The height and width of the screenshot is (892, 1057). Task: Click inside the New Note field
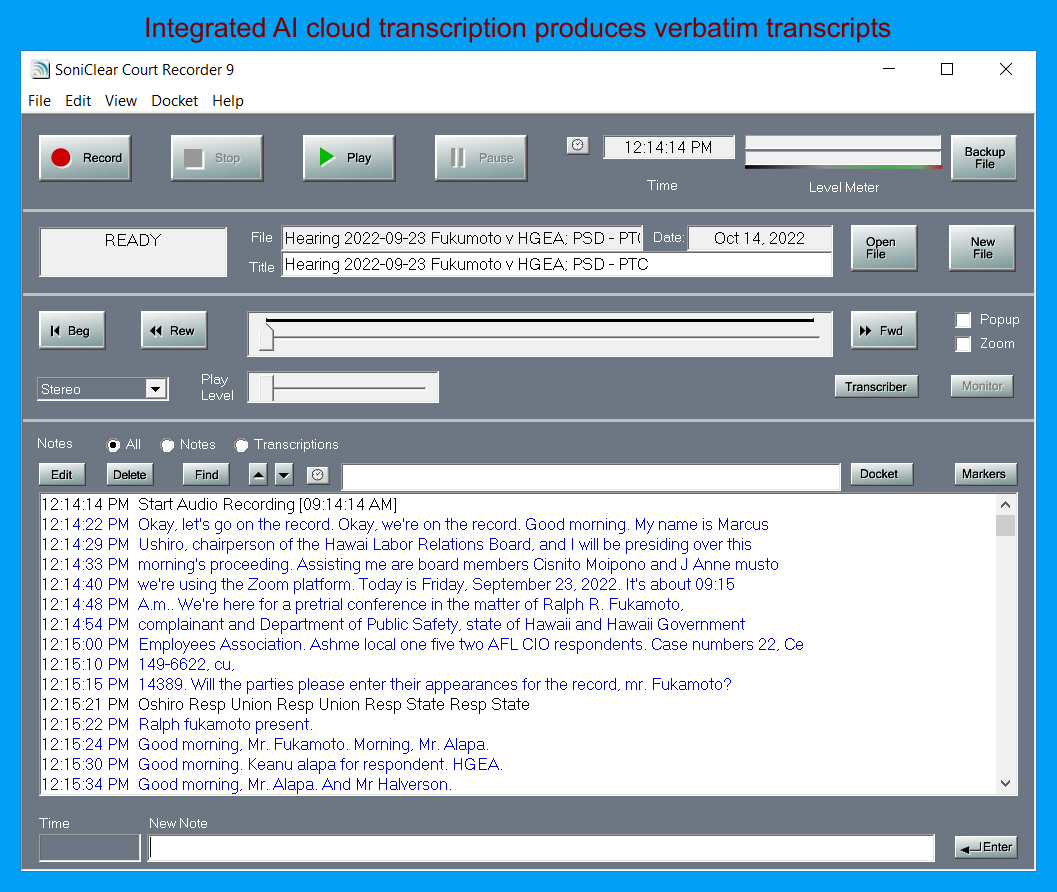540,847
